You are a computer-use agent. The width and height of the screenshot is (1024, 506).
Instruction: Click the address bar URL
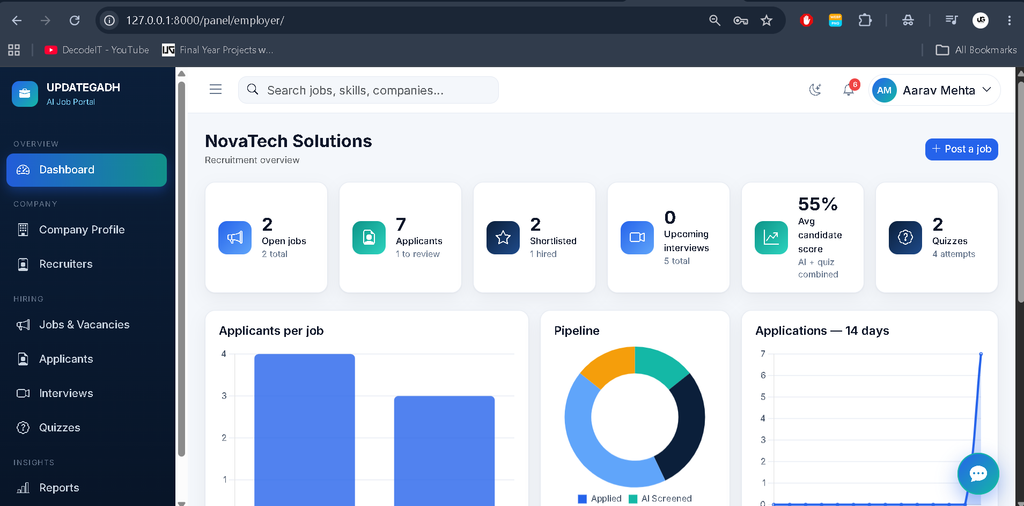click(205, 20)
